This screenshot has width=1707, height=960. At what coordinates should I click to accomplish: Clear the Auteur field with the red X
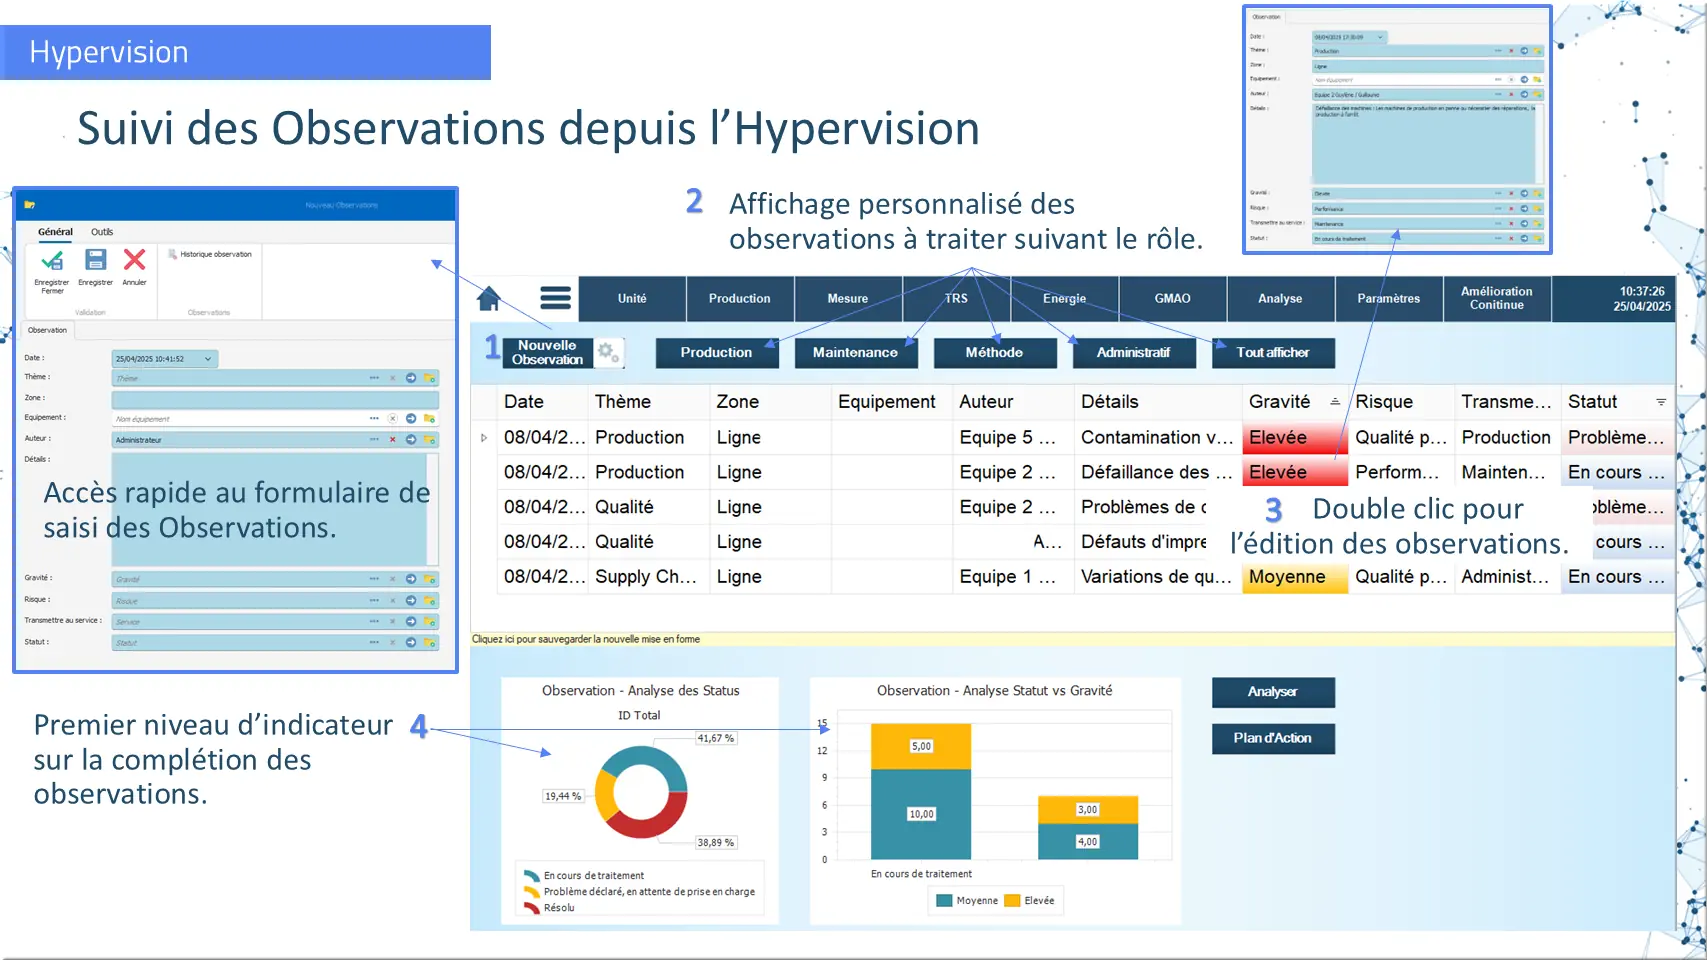392,440
